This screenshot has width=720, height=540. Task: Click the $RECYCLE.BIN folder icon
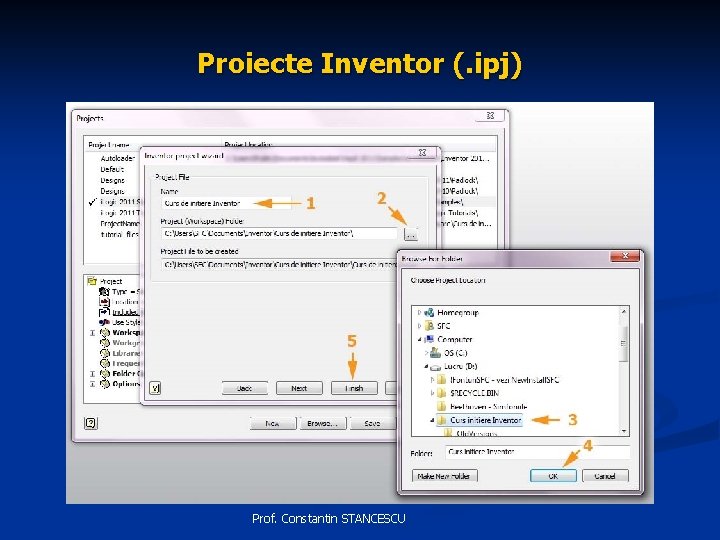tap(442, 393)
